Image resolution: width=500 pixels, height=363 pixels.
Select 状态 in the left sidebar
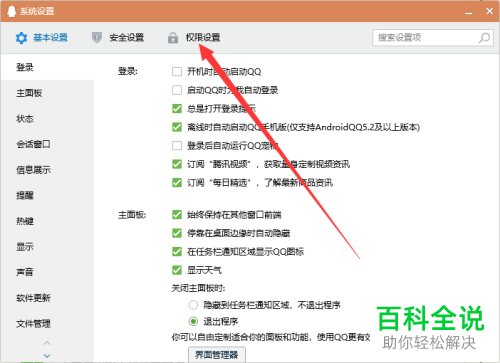point(47,119)
